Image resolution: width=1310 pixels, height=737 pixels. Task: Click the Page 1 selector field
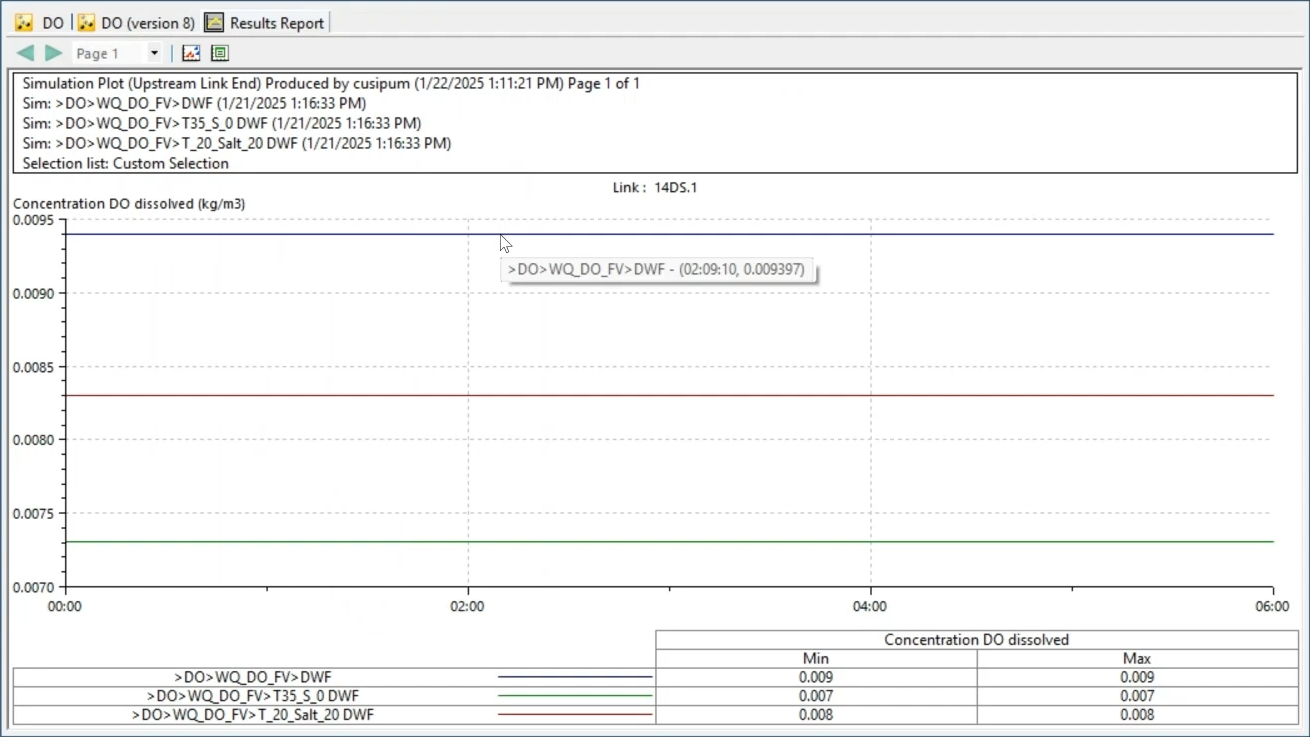coord(108,53)
